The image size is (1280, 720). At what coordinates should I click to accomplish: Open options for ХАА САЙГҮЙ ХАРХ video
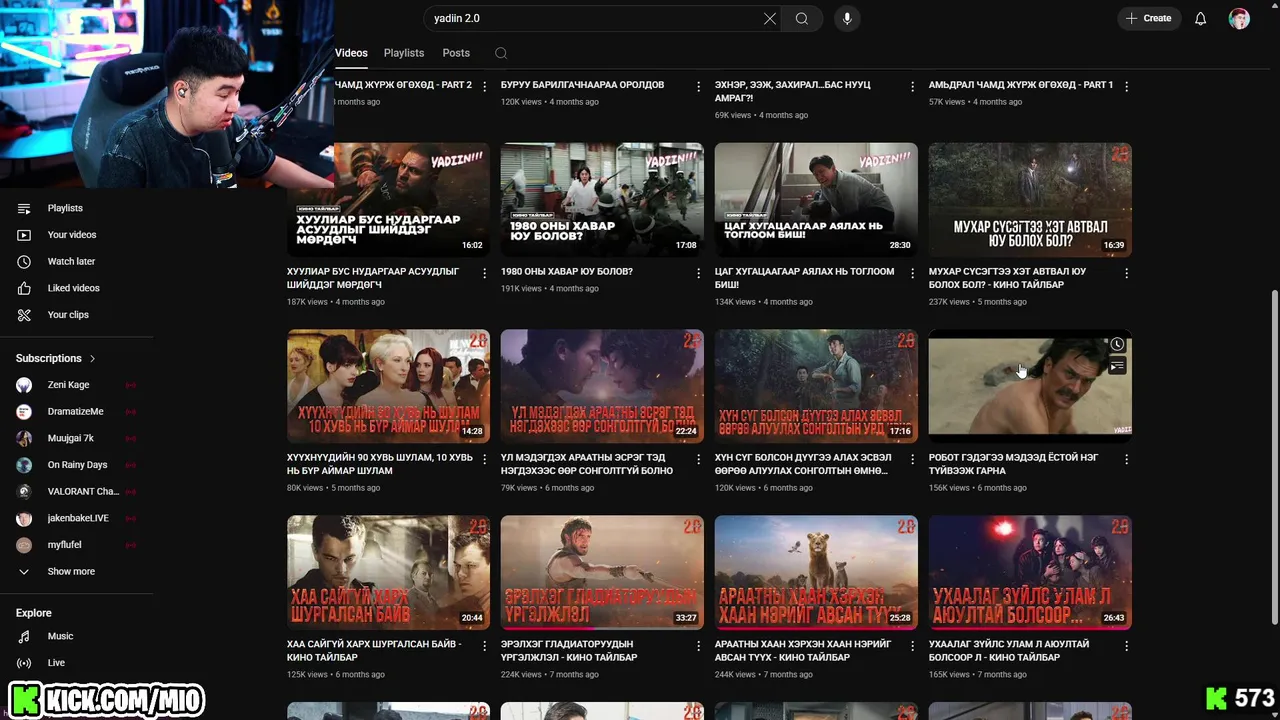(485, 646)
